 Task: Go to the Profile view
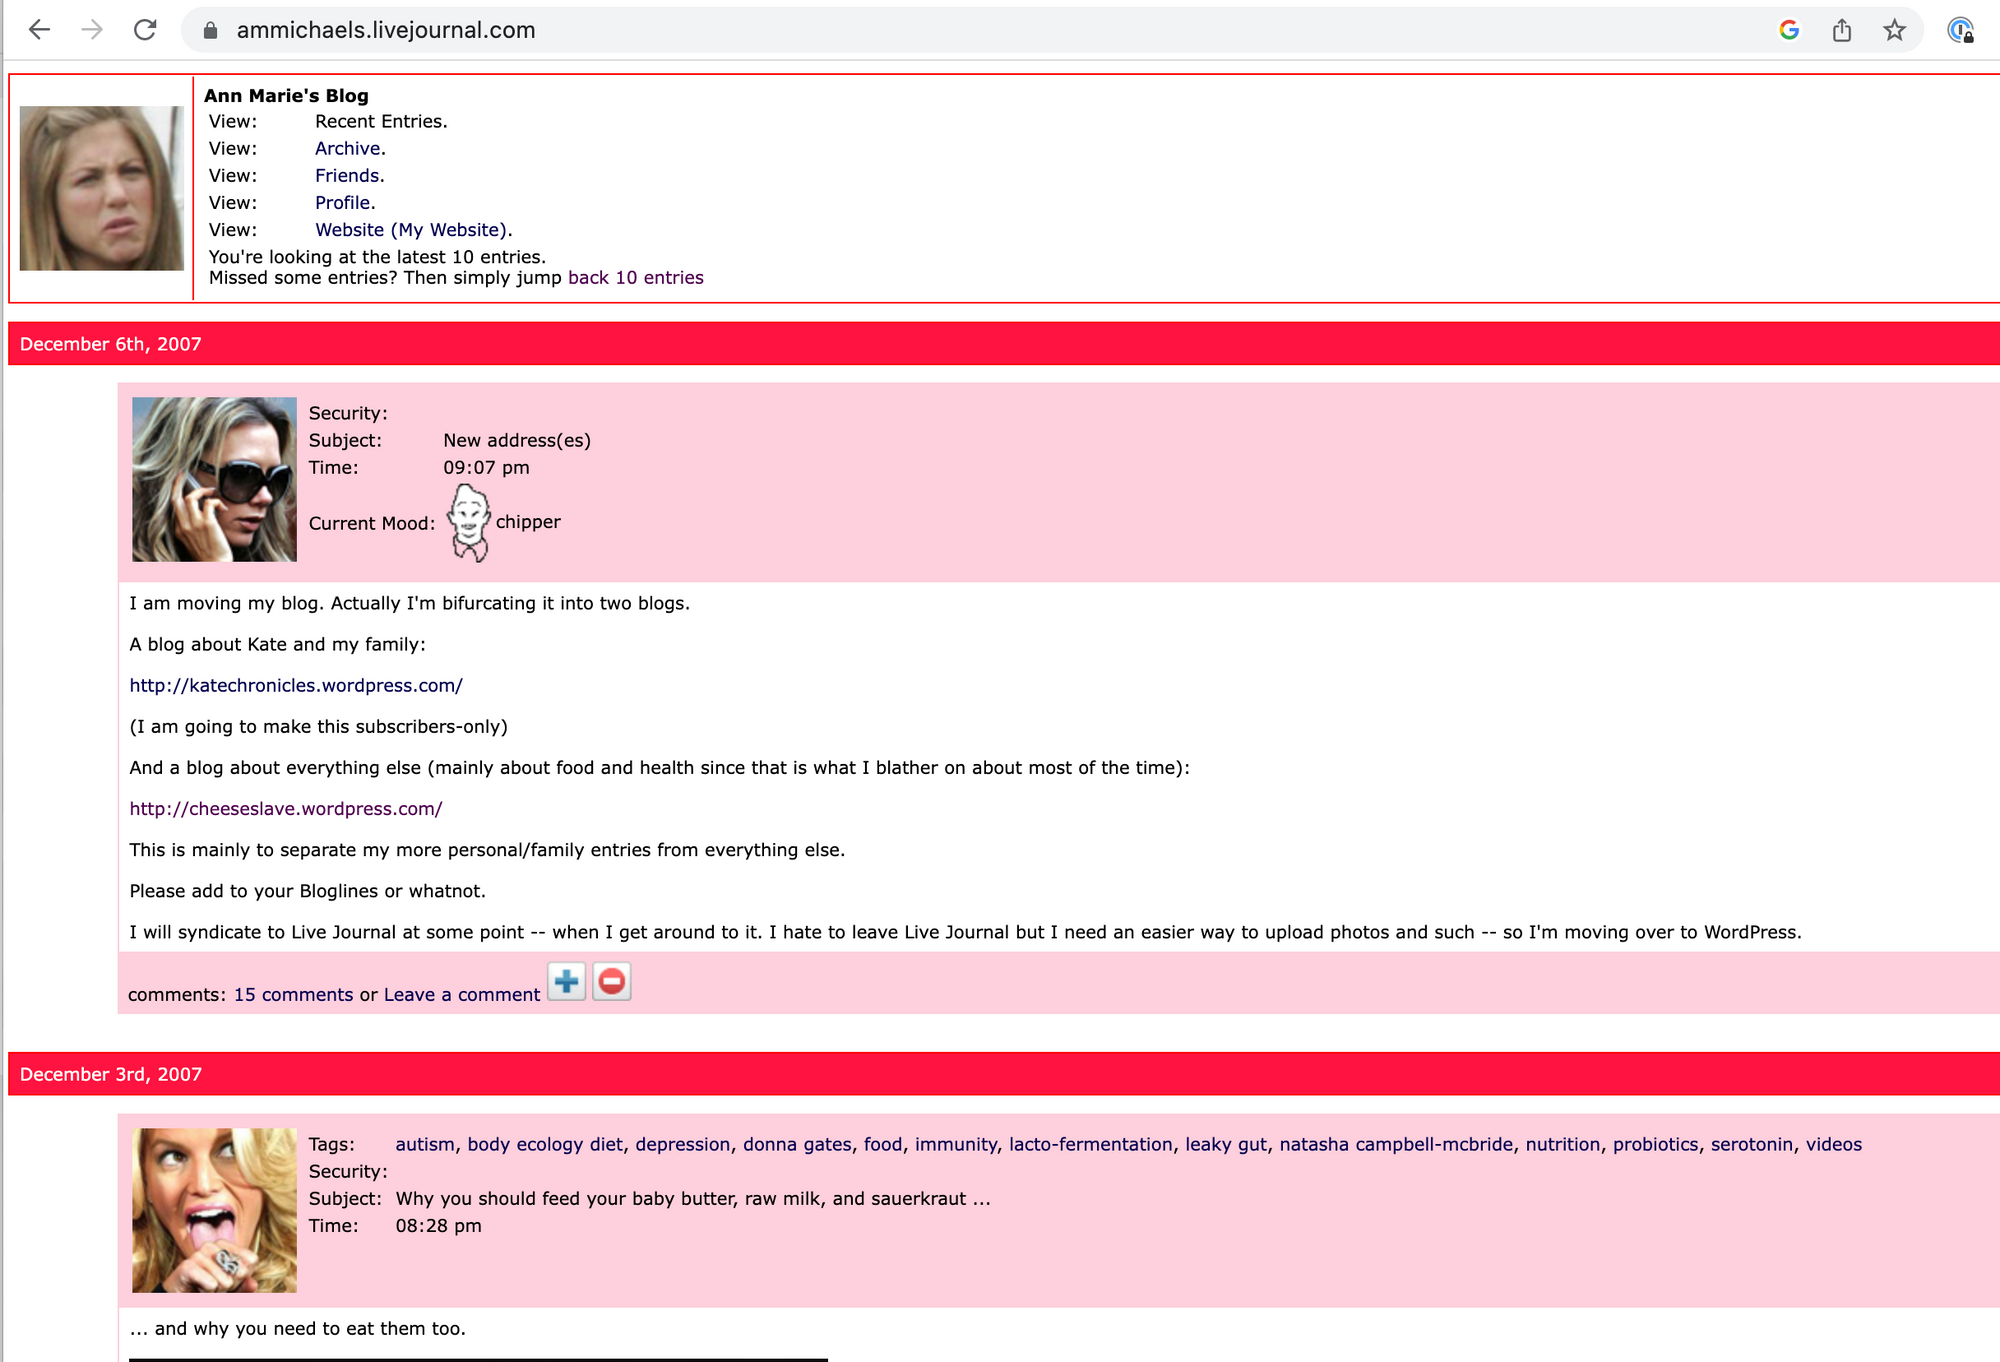click(x=342, y=202)
